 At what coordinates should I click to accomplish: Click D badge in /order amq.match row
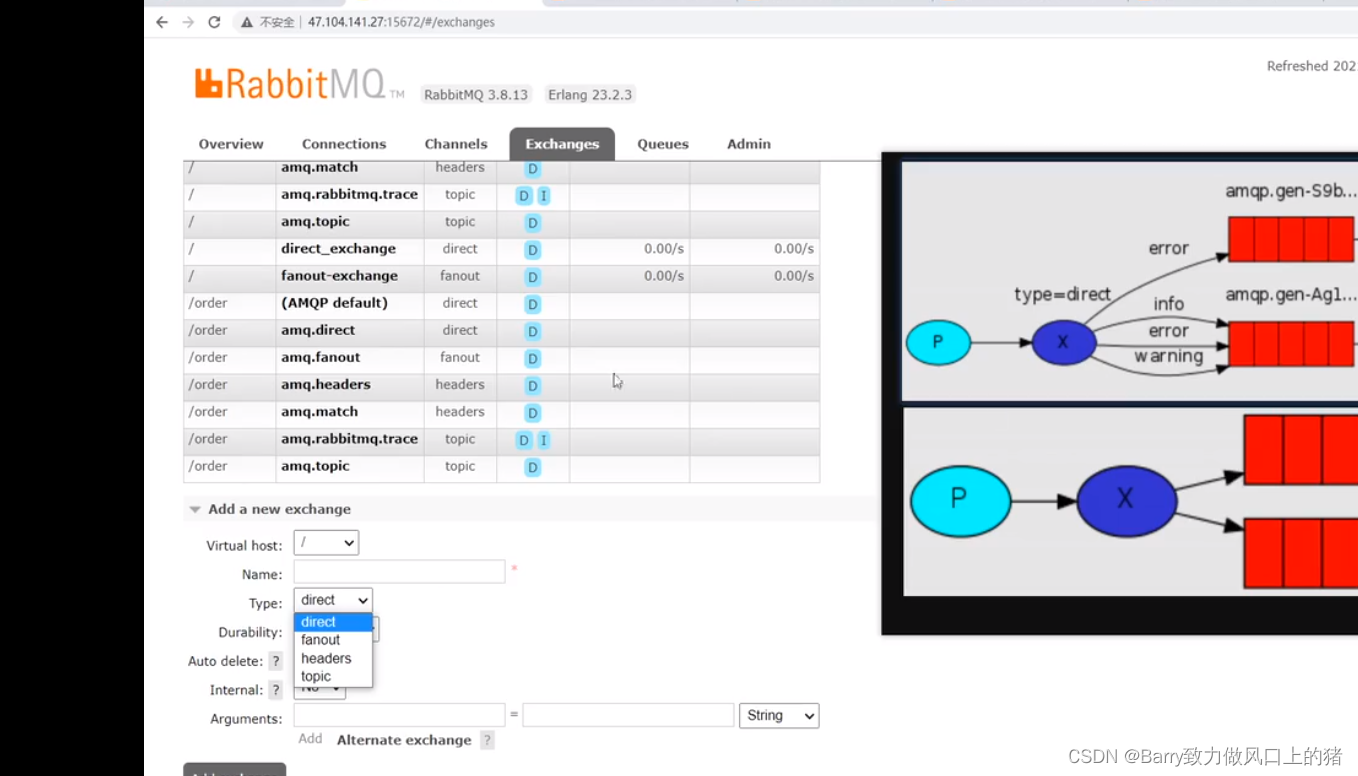pyautogui.click(x=533, y=413)
